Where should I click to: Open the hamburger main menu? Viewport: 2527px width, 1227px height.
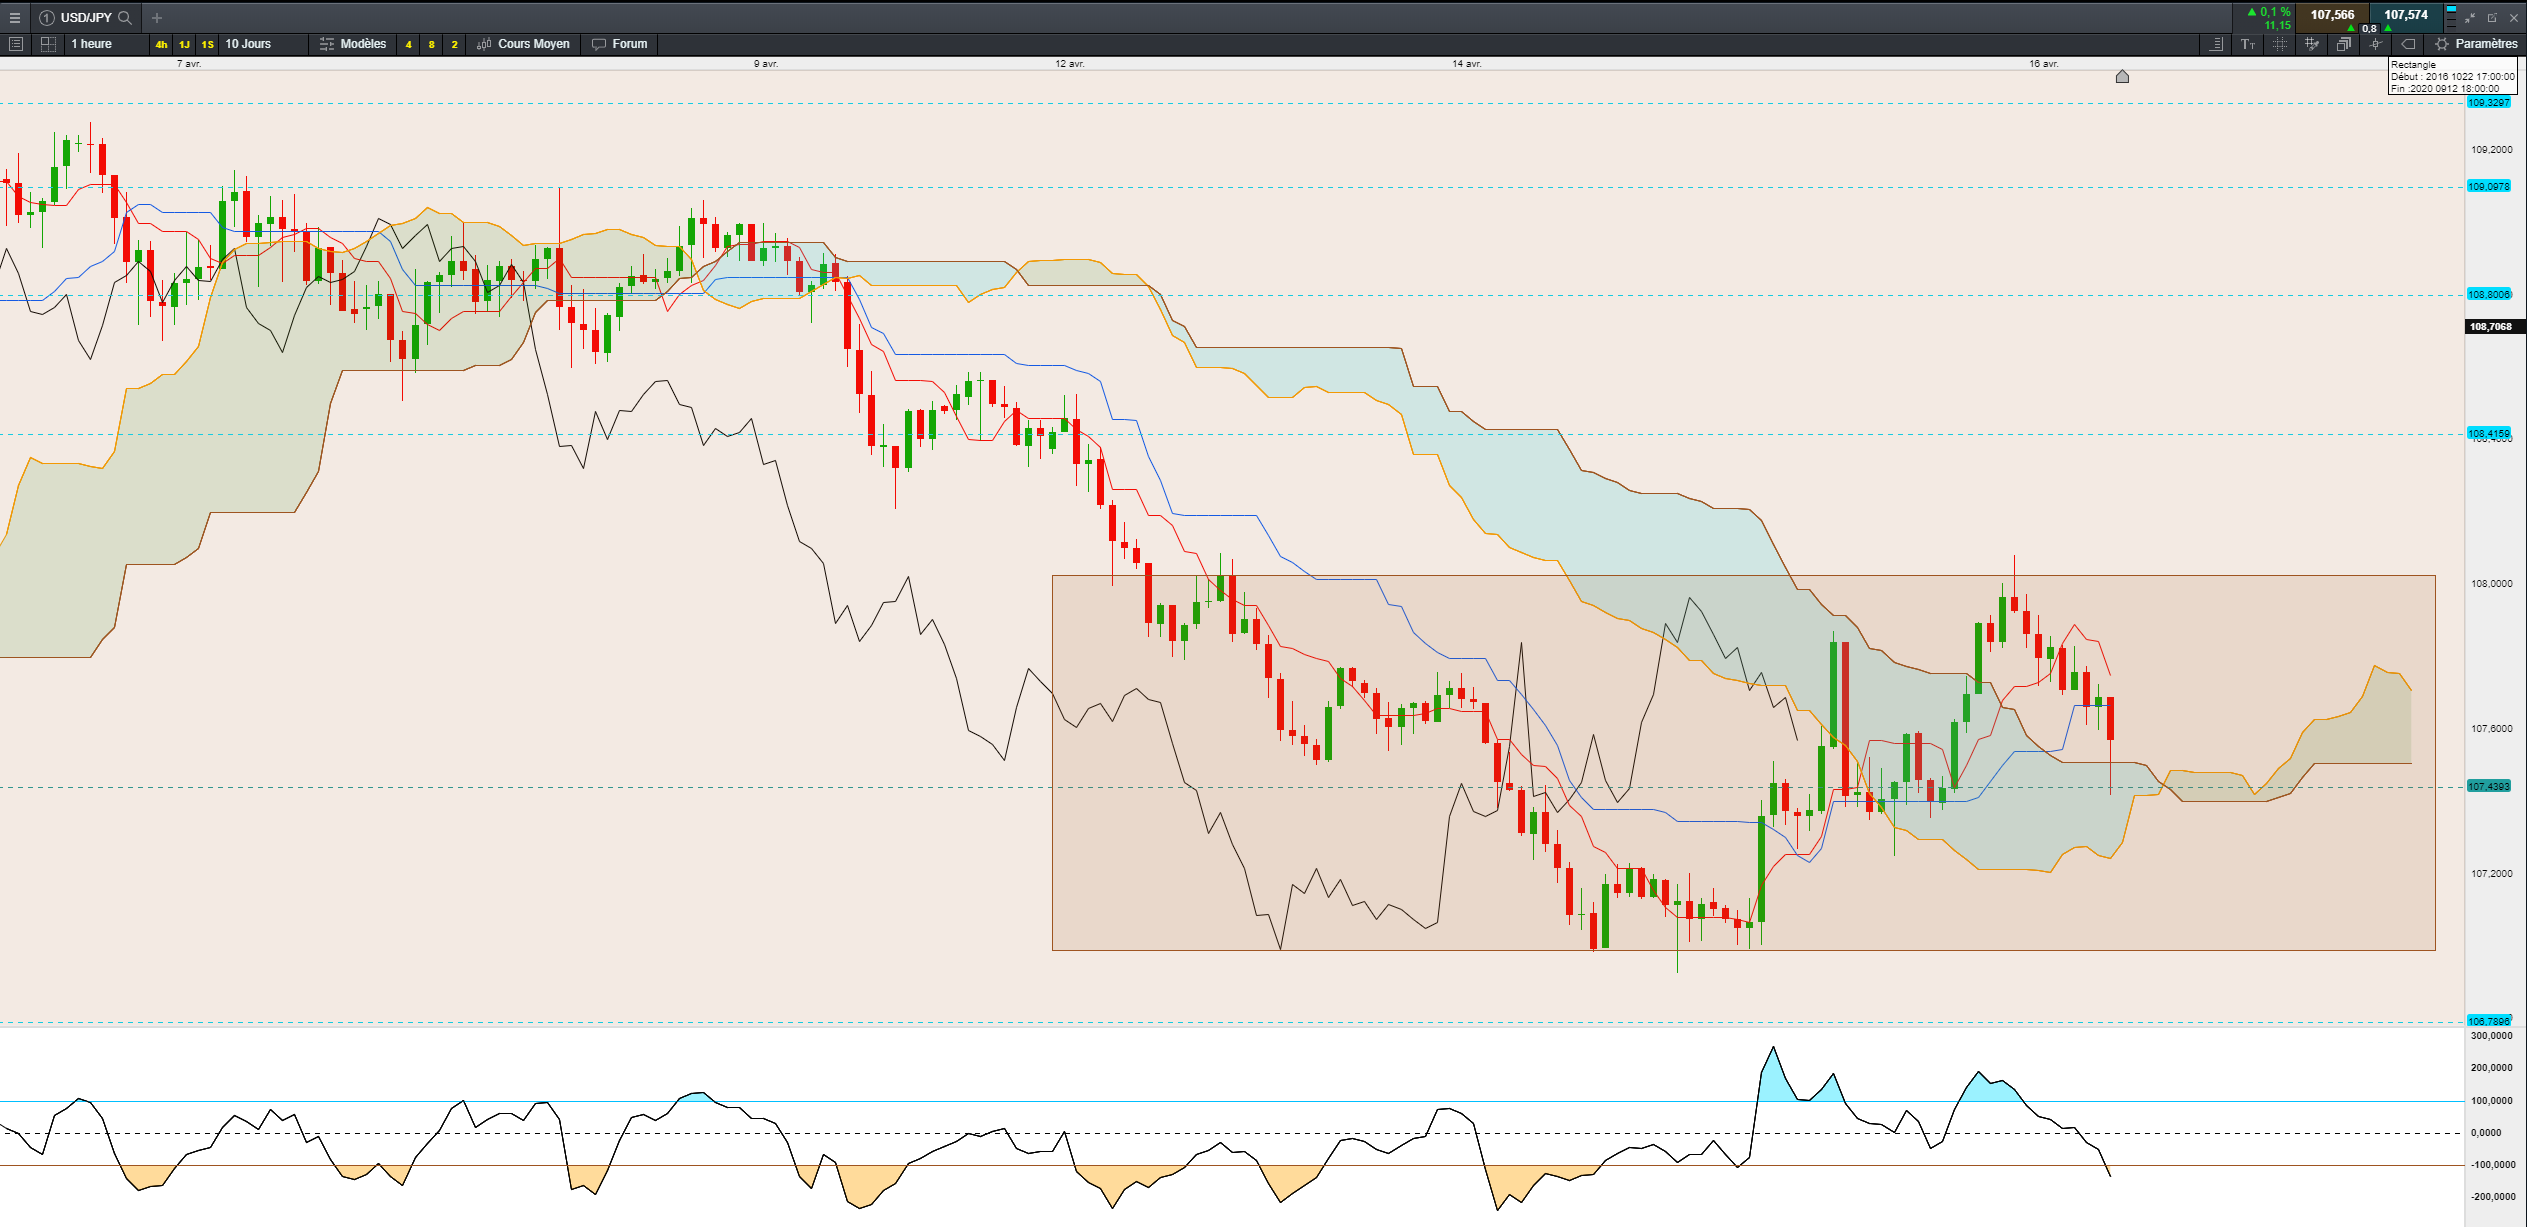[x=14, y=18]
